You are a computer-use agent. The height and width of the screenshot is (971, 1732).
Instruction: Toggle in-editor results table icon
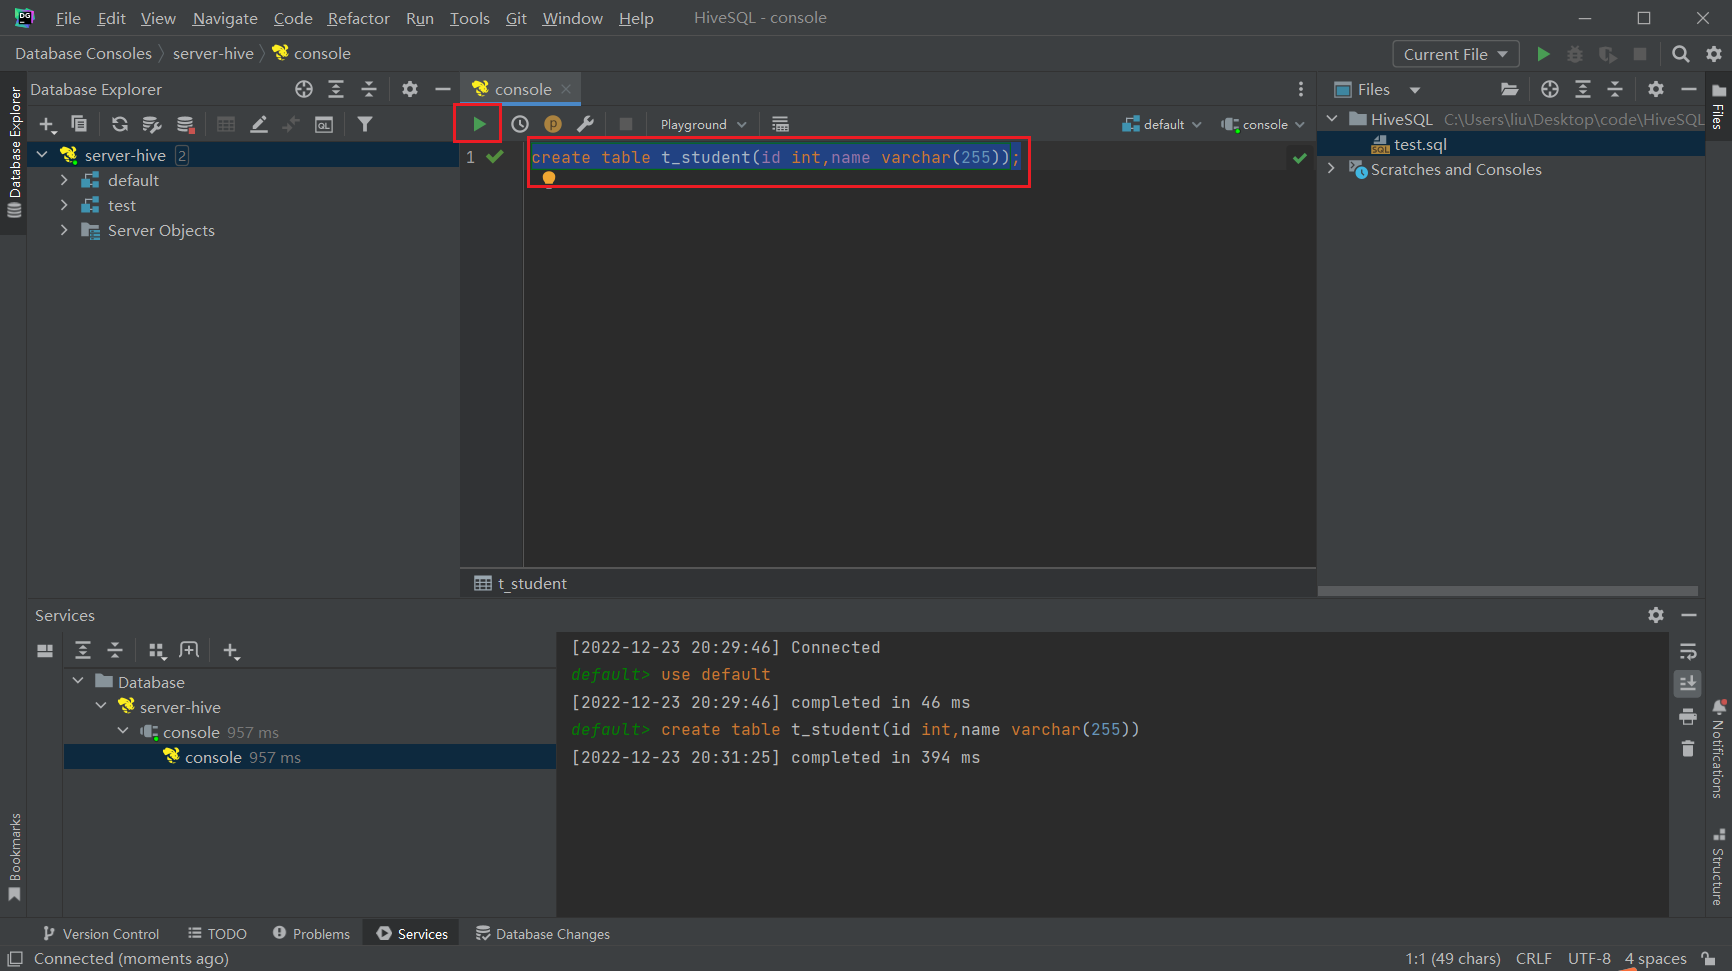pyautogui.click(x=780, y=124)
